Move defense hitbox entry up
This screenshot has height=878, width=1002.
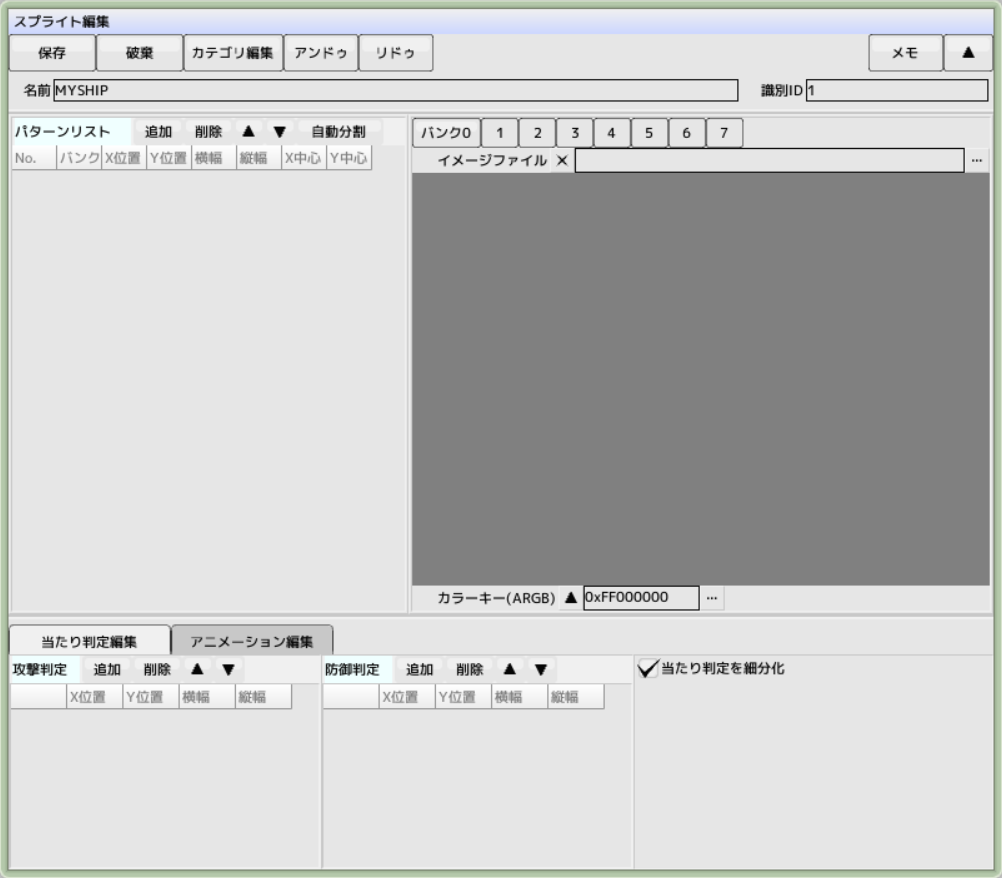[509, 669]
